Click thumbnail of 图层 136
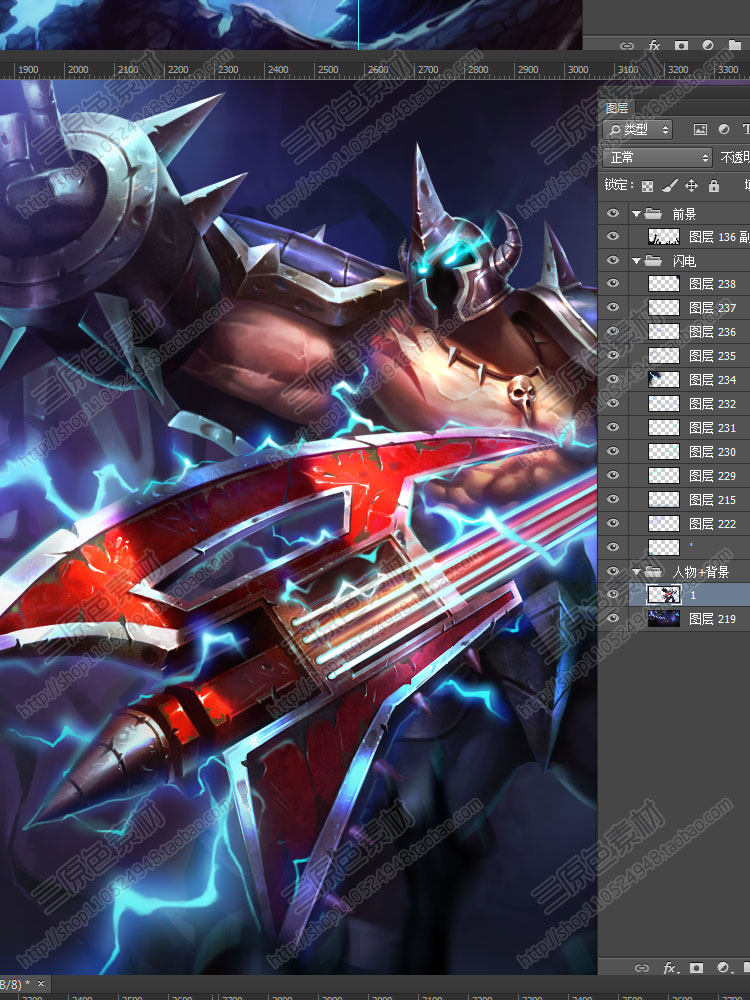This screenshot has width=750, height=1000. [664, 237]
